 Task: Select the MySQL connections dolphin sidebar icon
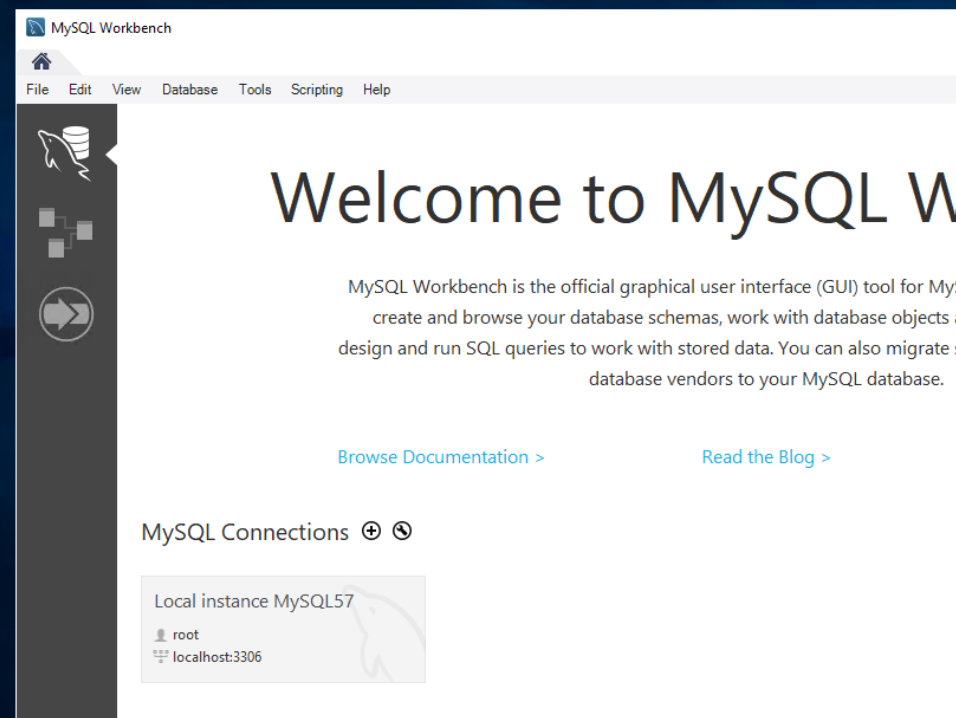pyautogui.click(x=65, y=153)
